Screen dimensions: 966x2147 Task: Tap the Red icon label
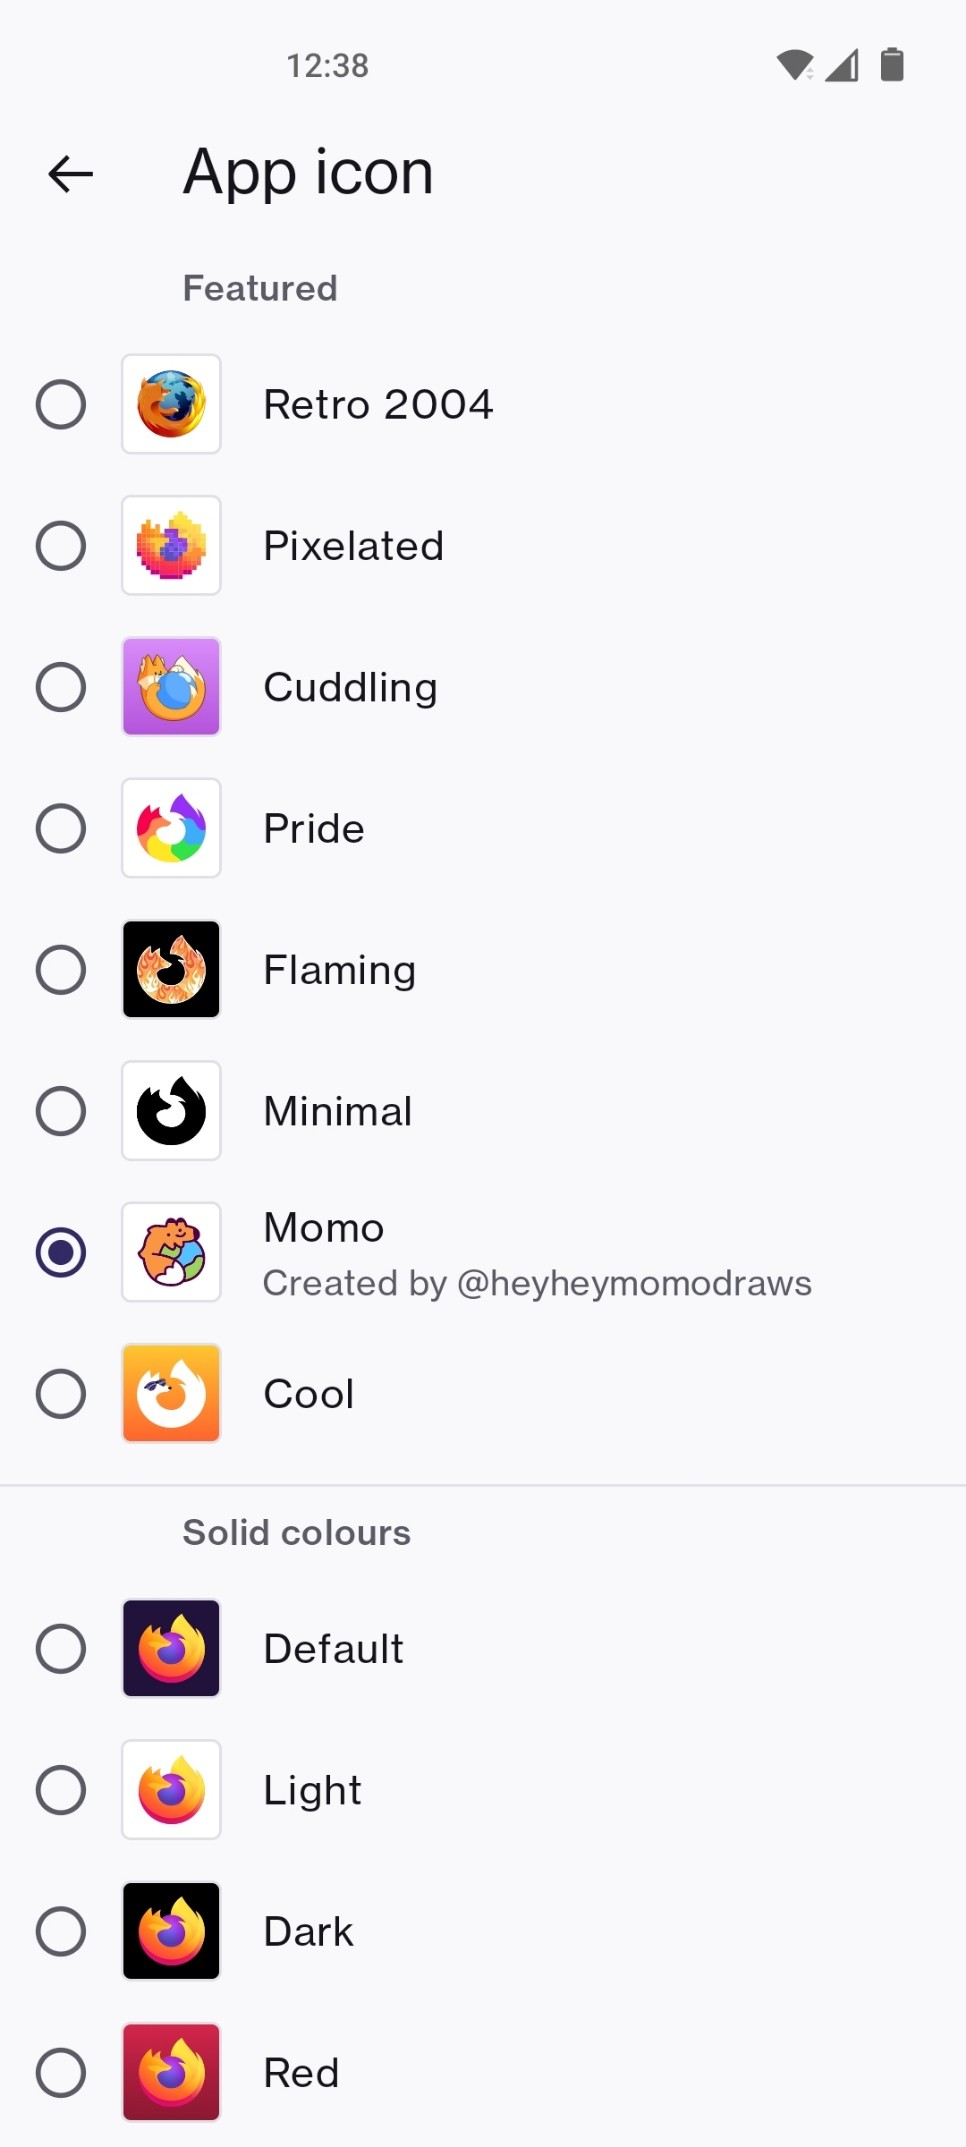[x=301, y=2073]
